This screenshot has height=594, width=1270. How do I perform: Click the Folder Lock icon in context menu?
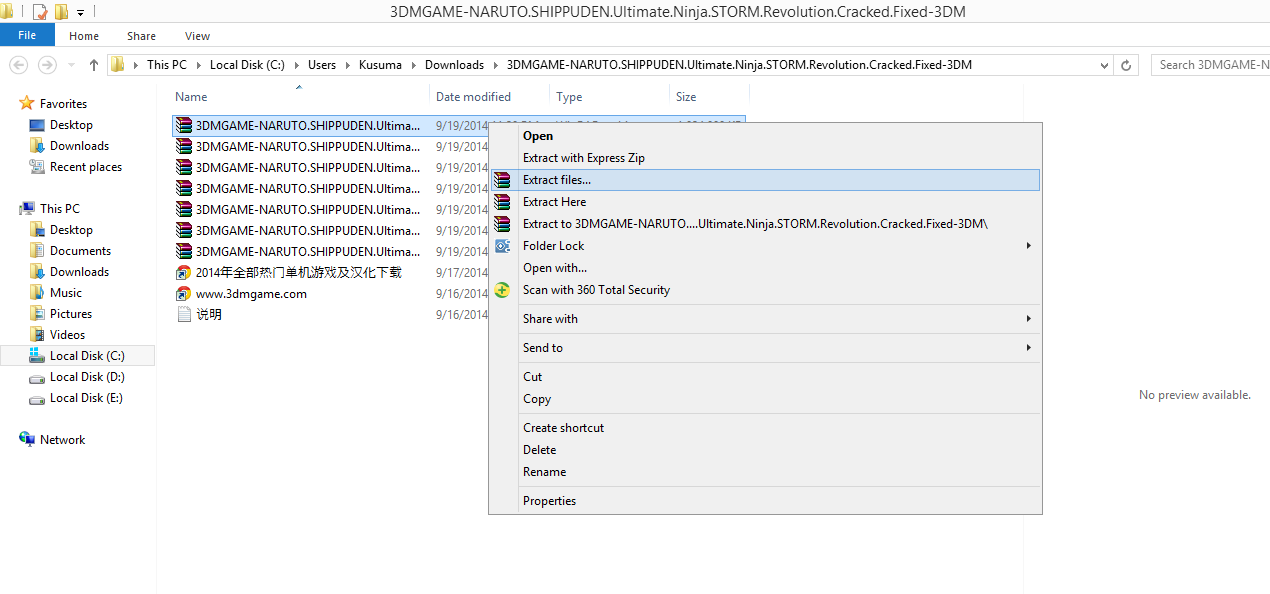coord(502,246)
